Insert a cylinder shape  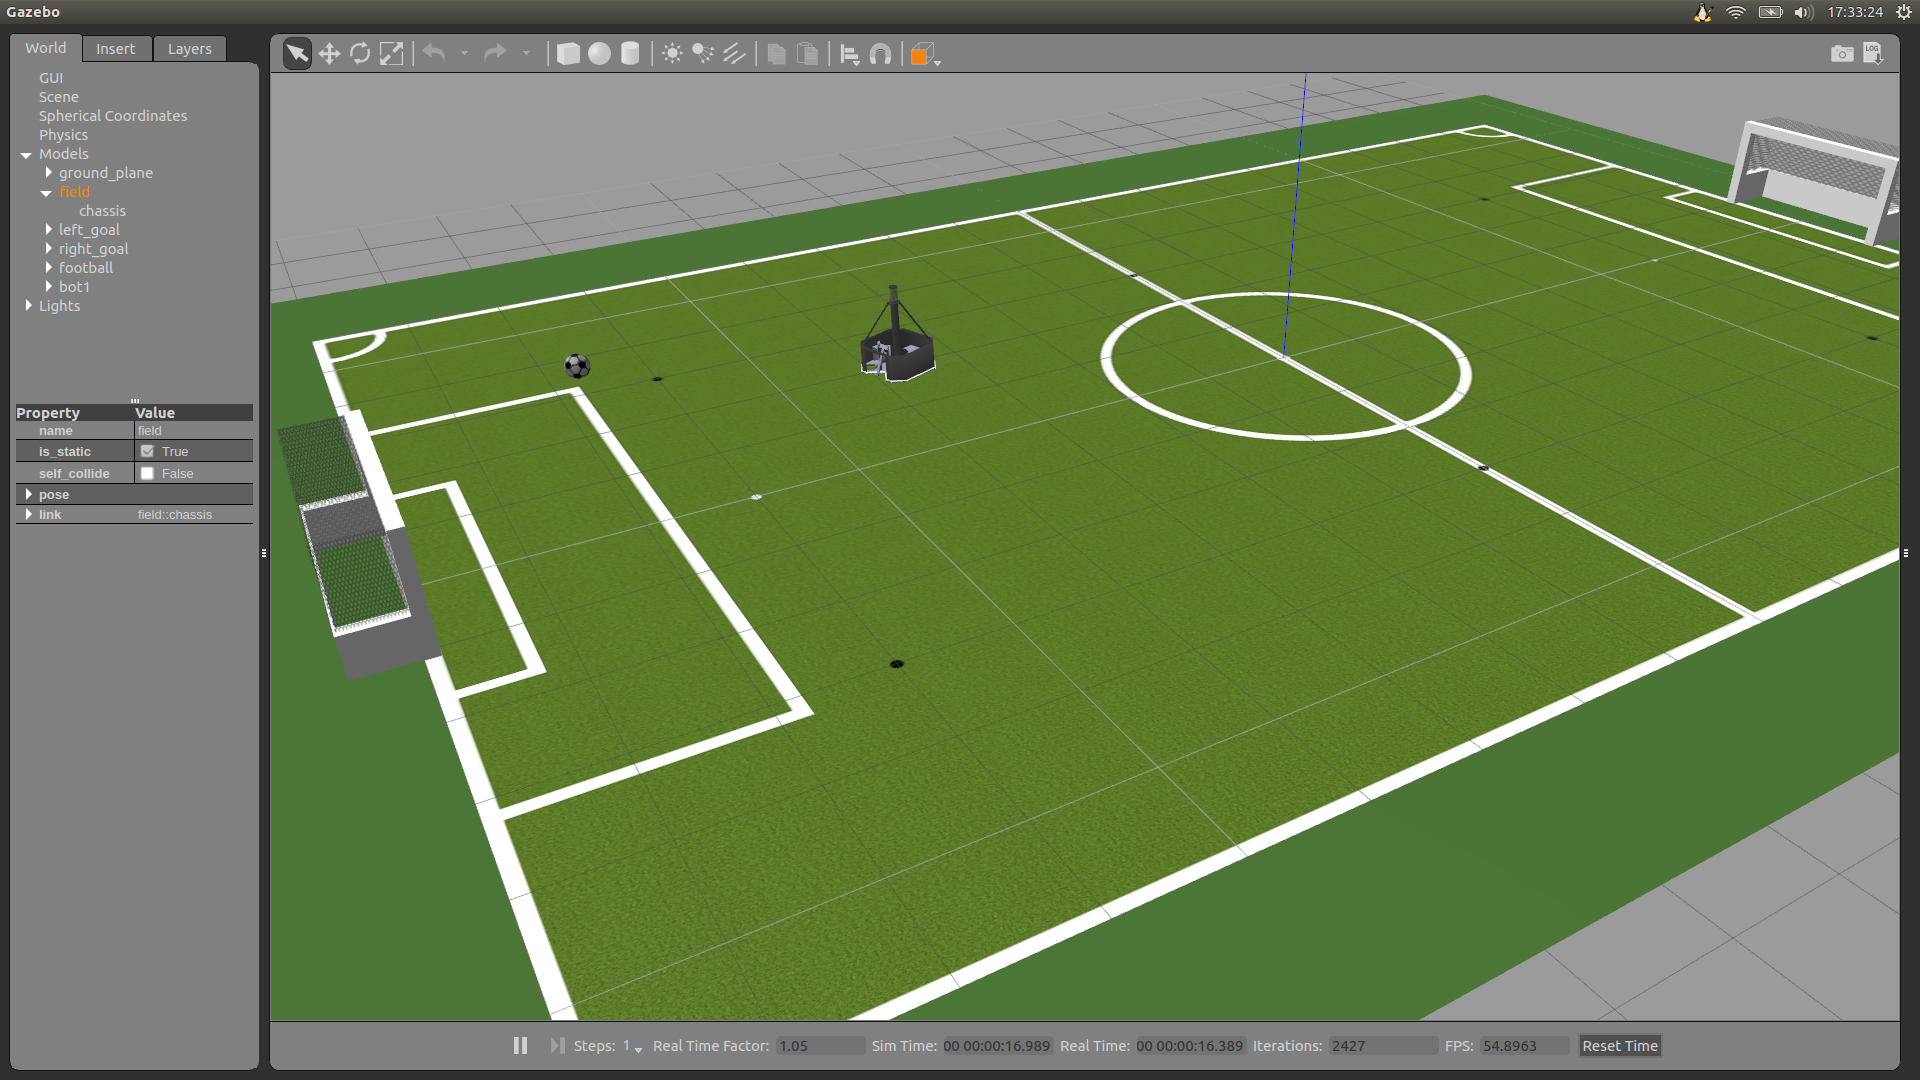[630, 54]
